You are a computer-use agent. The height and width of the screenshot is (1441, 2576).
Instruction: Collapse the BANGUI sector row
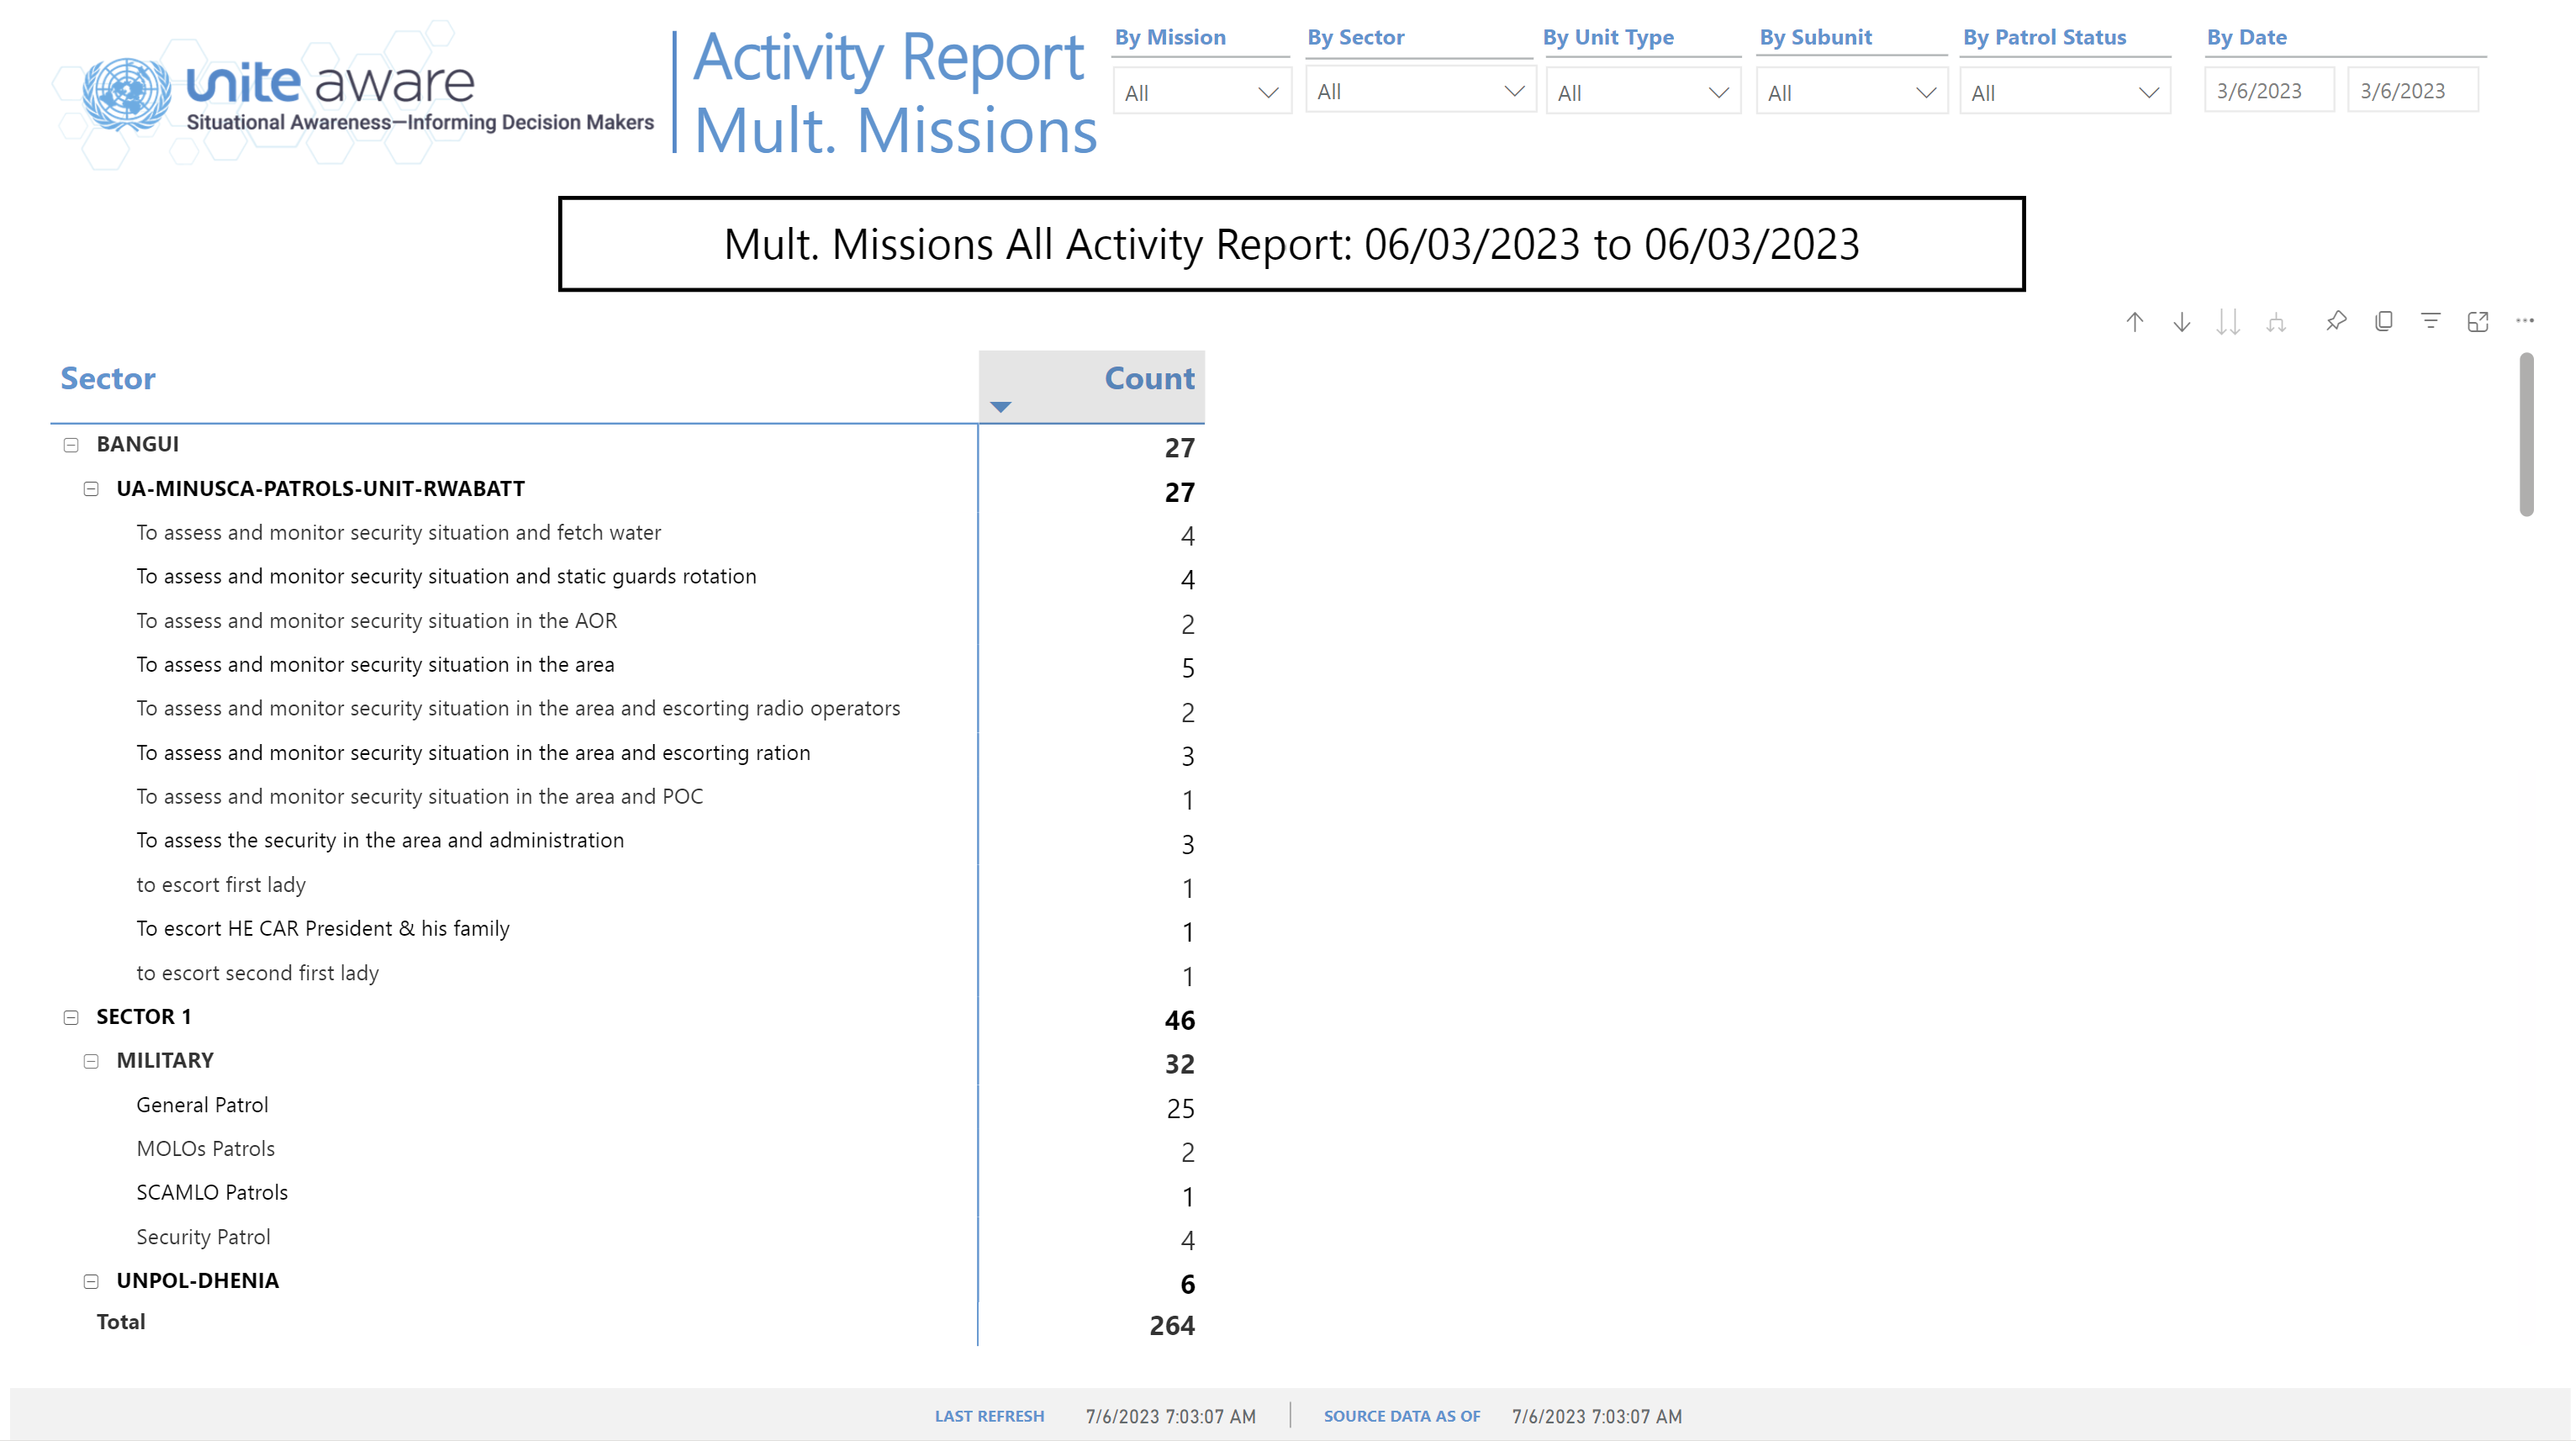[71, 445]
